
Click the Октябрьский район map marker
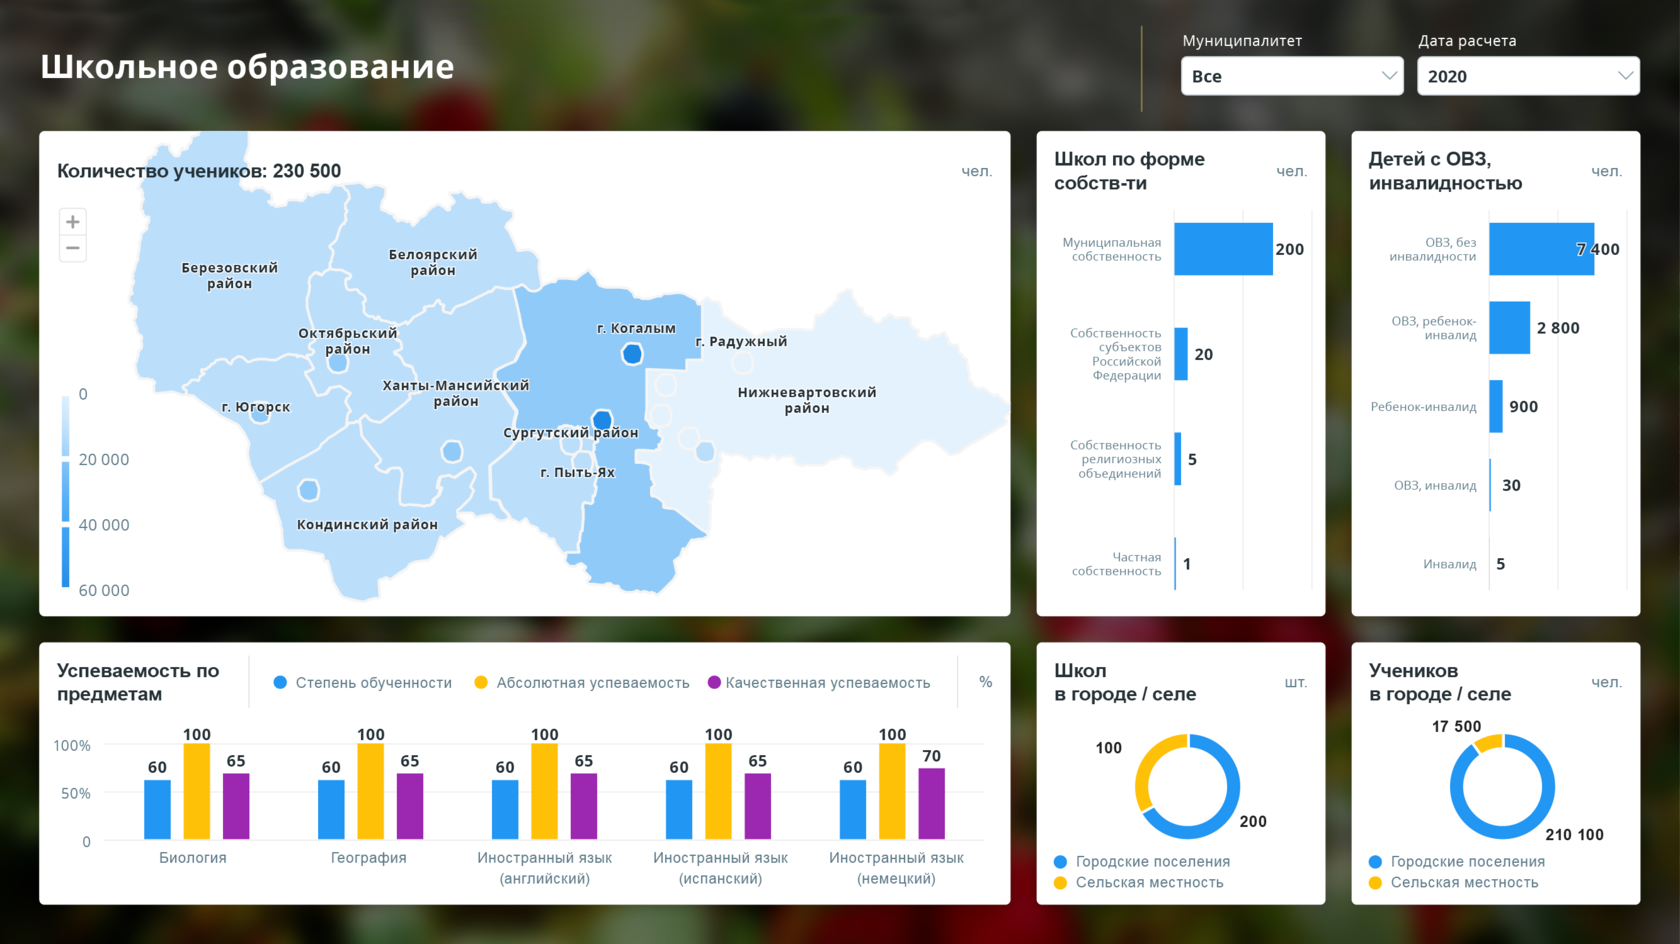coord(338,363)
